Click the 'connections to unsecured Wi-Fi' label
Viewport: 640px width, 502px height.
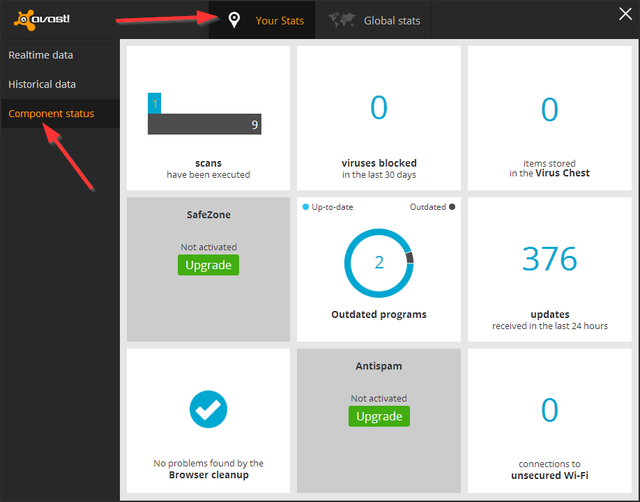click(549, 470)
